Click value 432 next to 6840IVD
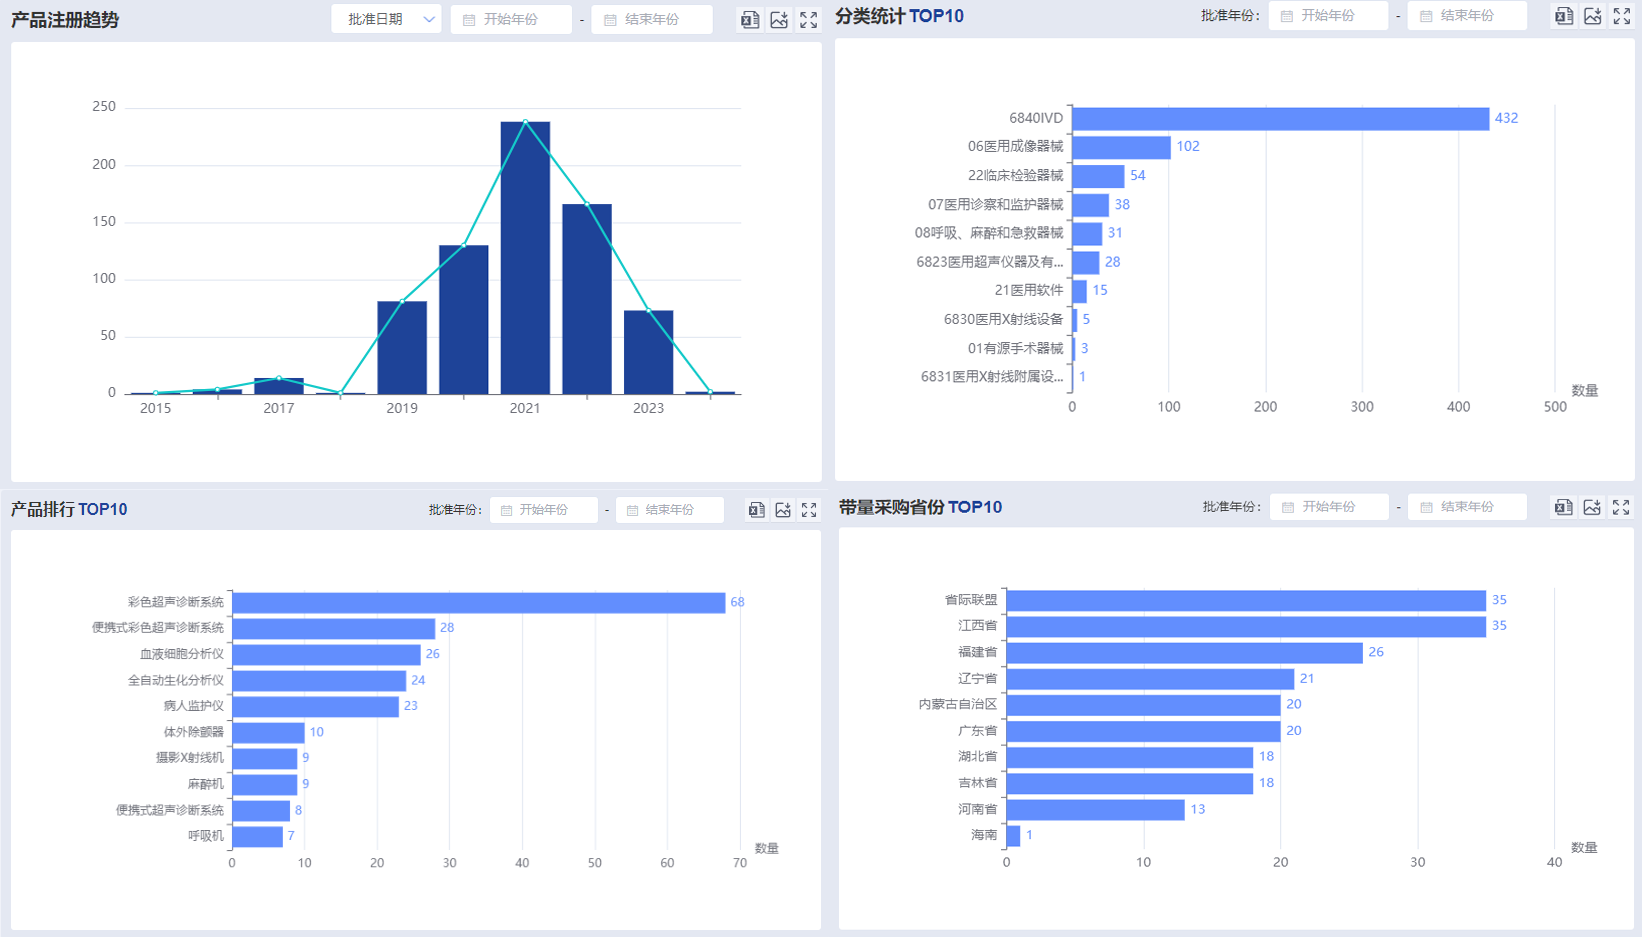 tap(1506, 118)
